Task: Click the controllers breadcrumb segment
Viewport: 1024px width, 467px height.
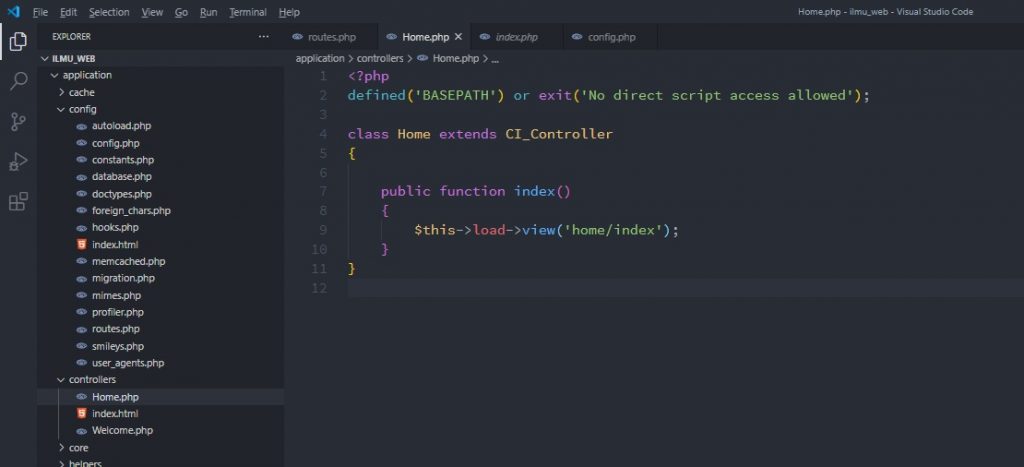Action: tap(380, 58)
